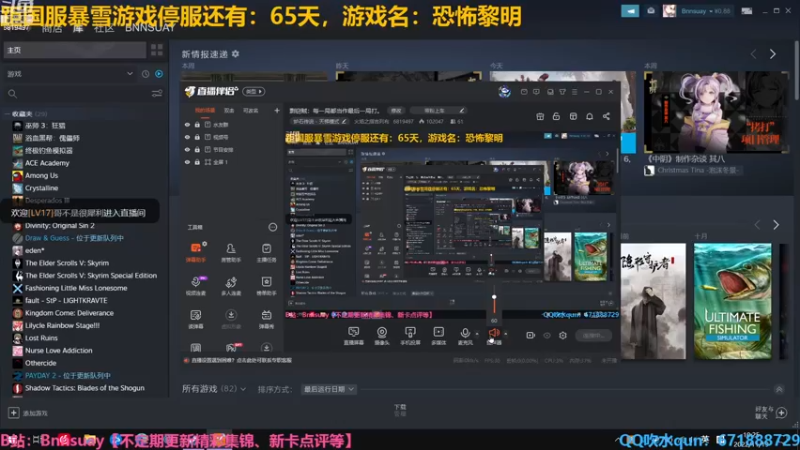Click the unlock padlock icon in stream header
Screen dimensions: 800x450
(x=556, y=116)
